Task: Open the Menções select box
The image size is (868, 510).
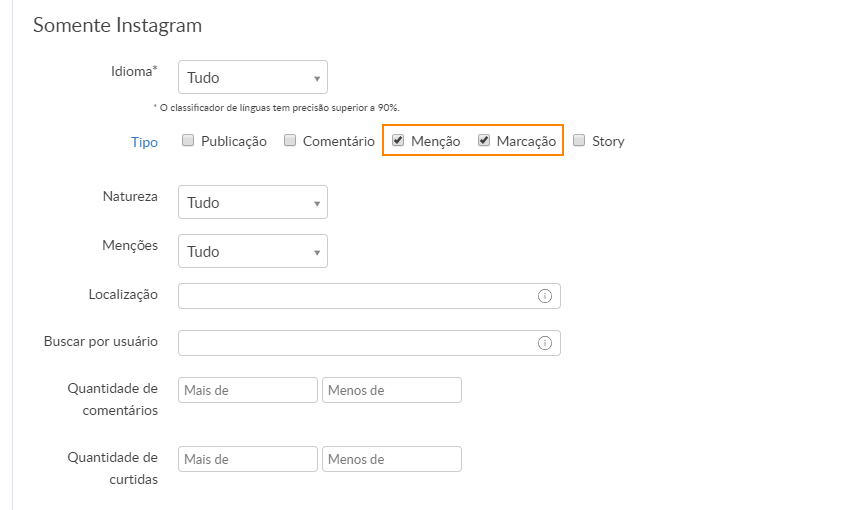Action: tap(252, 251)
